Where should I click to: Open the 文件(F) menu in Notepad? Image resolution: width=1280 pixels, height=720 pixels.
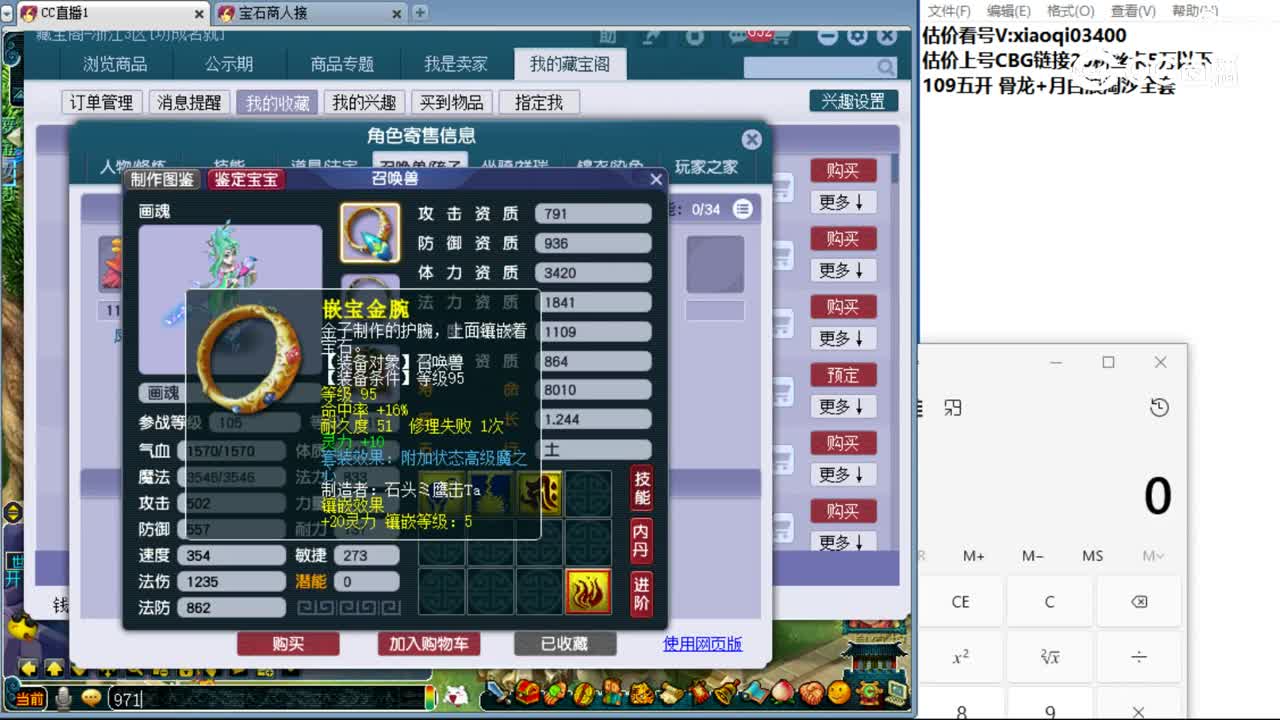coord(949,11)
